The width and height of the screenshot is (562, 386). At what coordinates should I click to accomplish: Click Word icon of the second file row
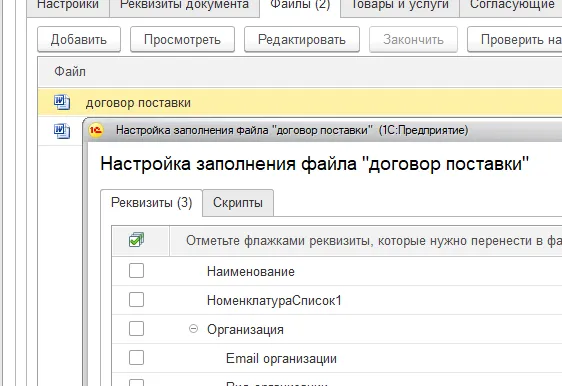pyautogui.click(x=62, y=131)
